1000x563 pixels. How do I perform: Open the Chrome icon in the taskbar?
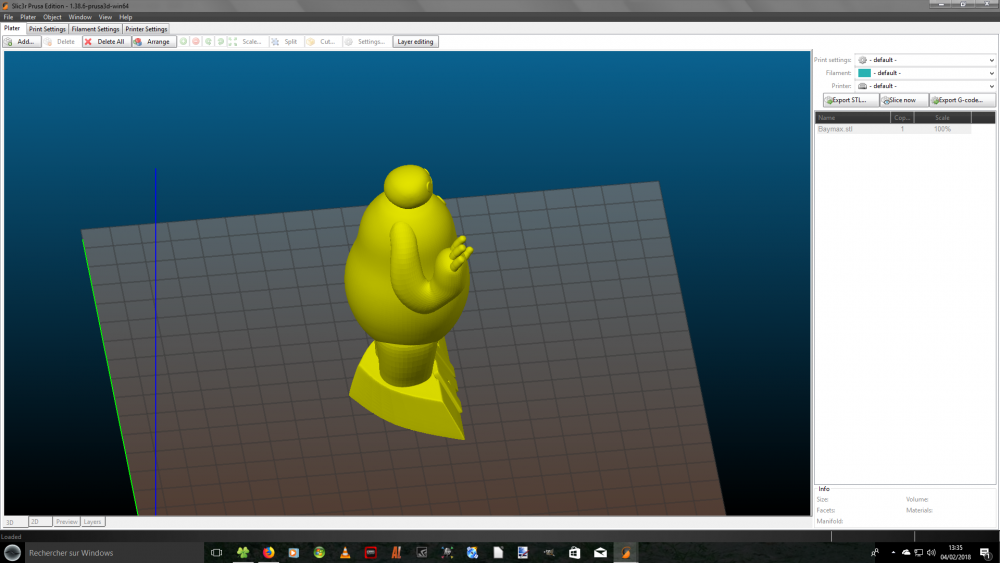[320, 553]
